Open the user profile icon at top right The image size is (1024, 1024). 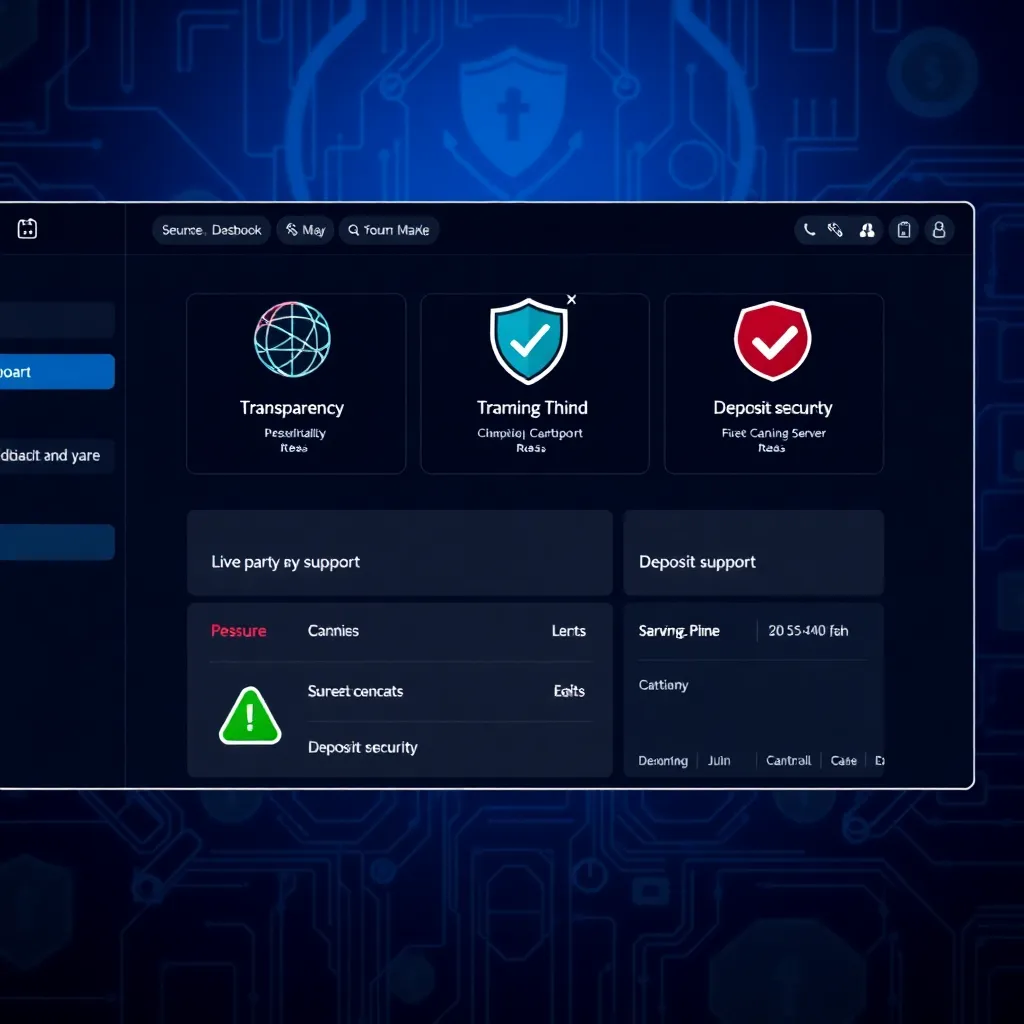click(939, 230)
